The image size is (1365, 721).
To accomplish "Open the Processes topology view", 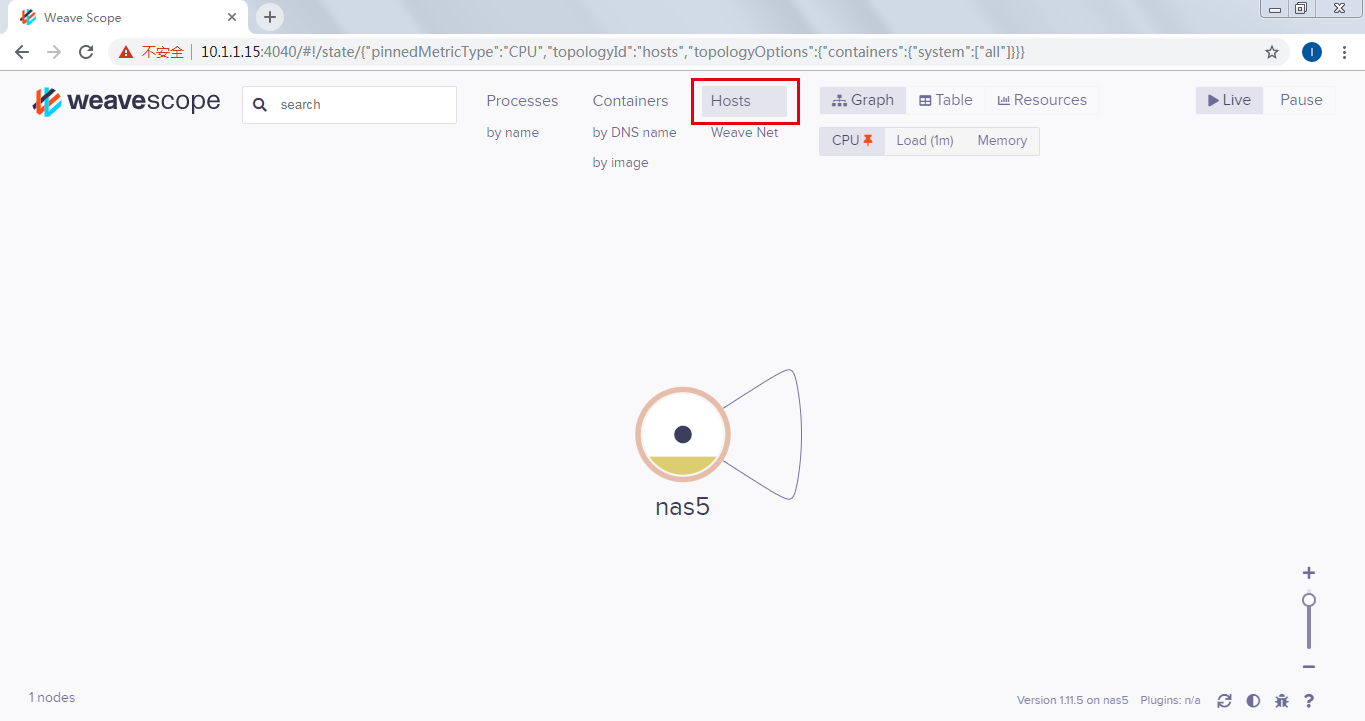I will coord(522,101).
